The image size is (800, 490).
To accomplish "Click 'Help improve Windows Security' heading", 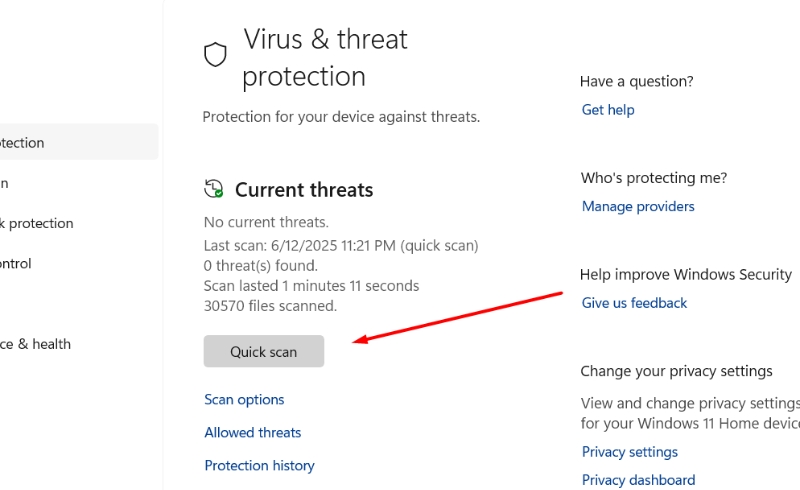I will [x=686, y=274].
